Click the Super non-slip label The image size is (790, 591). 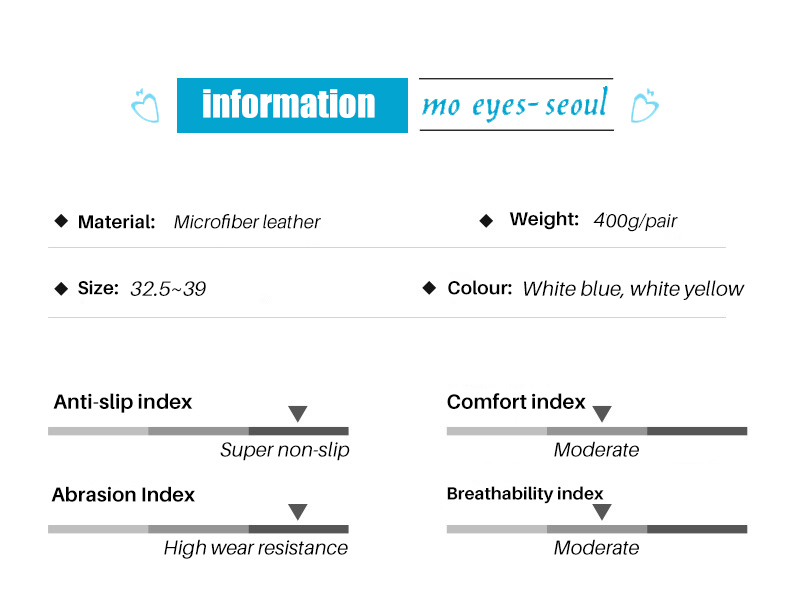click(285, 450)
